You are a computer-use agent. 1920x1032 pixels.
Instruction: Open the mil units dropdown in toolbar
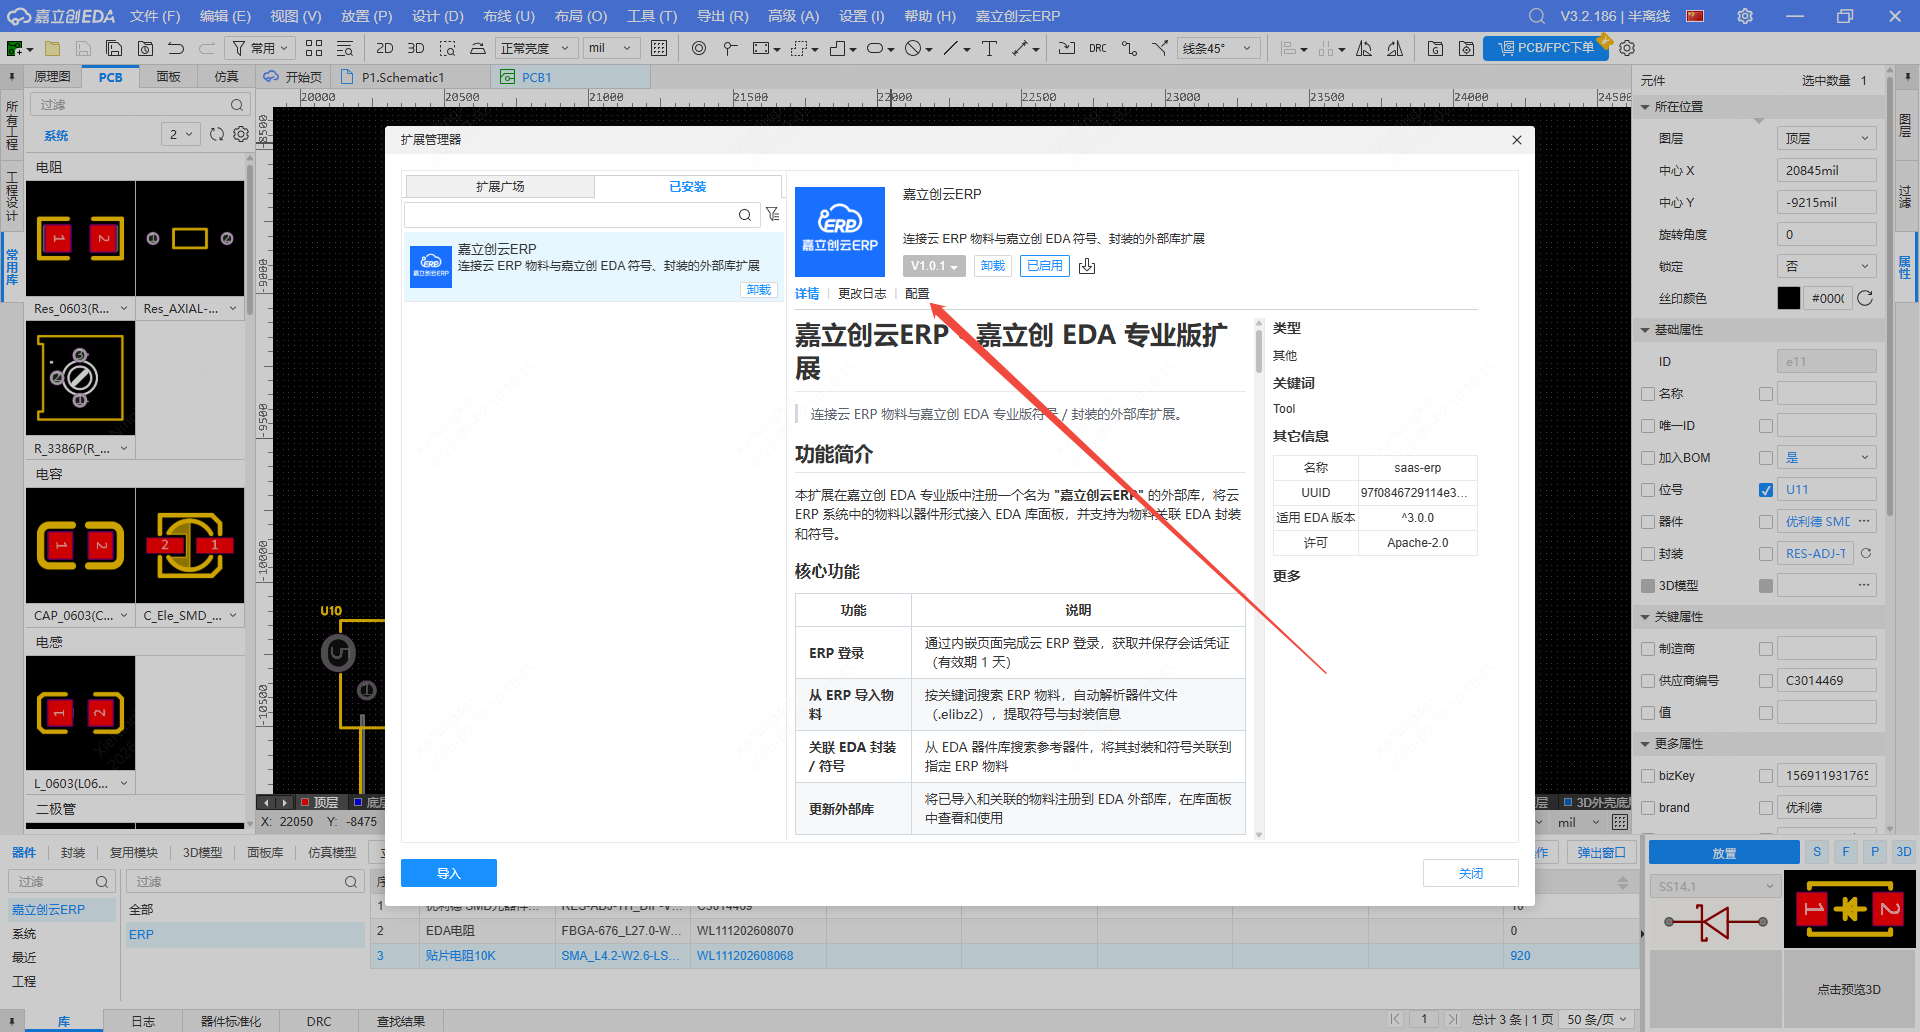[611, 48]
